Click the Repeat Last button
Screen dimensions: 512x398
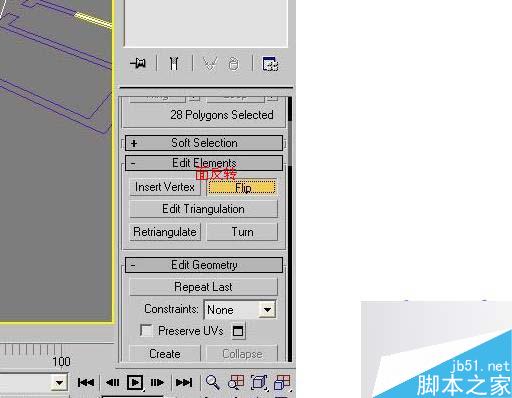tap(203, 287)
